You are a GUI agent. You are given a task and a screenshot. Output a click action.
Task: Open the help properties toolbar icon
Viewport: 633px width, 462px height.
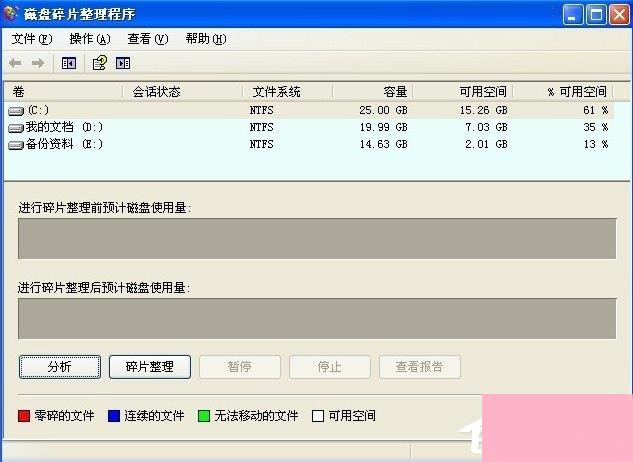pyautogui.click(x=100, y=63)
